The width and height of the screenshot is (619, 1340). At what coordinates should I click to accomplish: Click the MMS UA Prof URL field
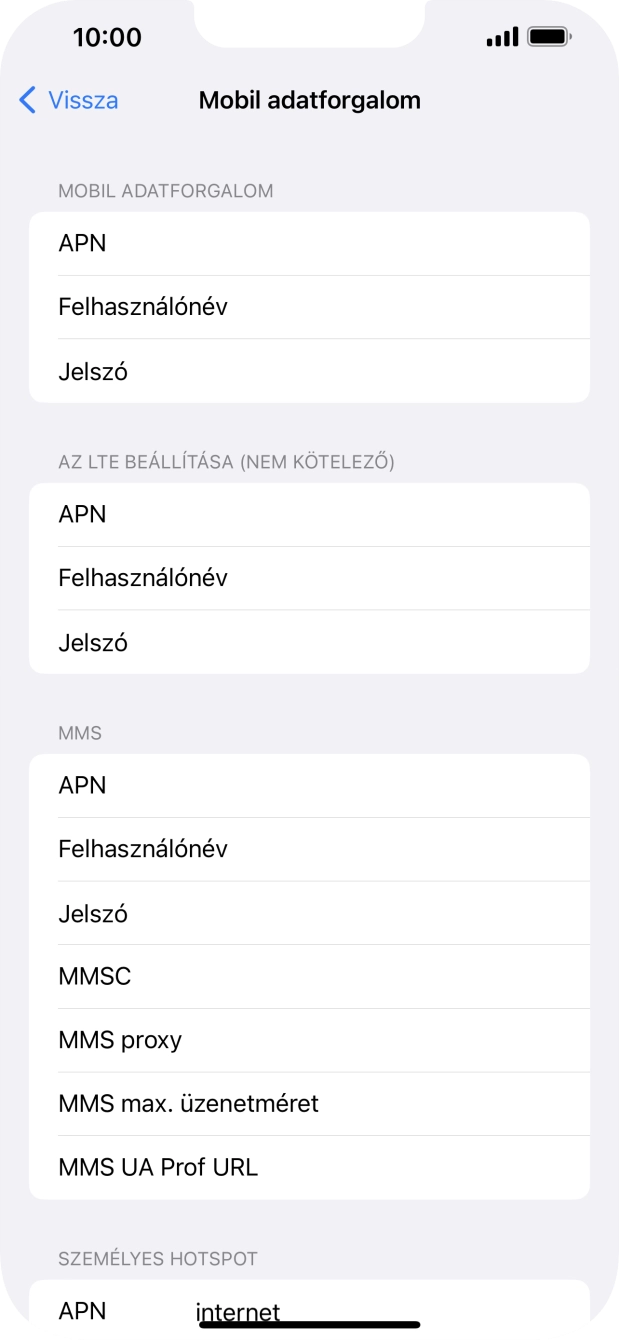(309, 1166)
